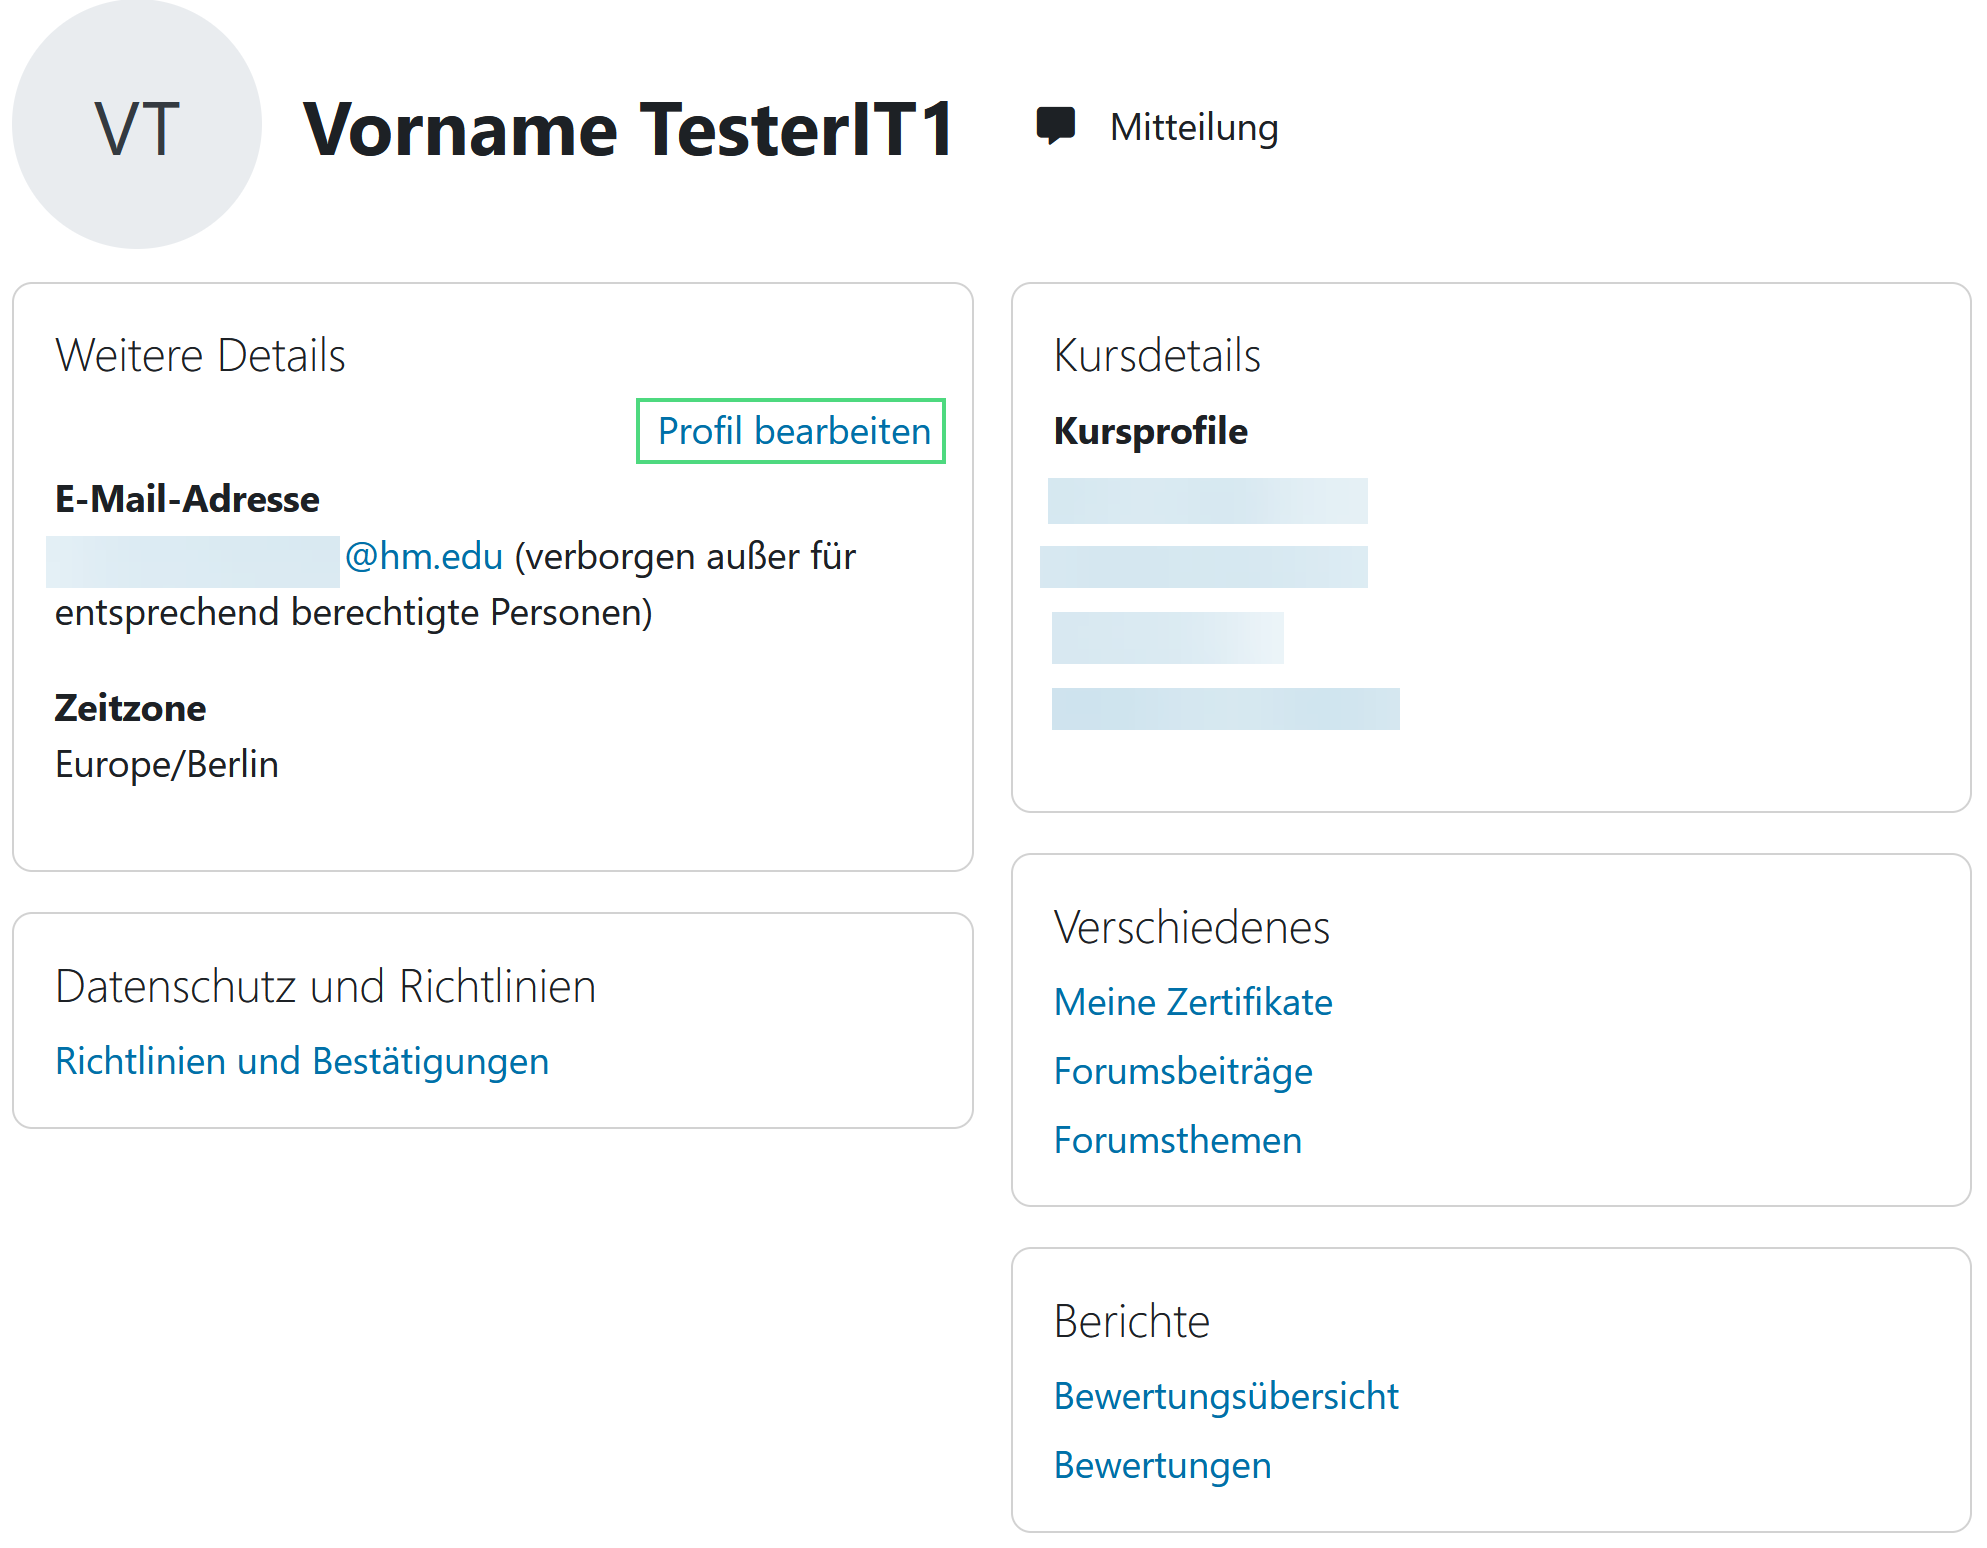1987x1548 pixels.
Task: Click the Verschiedenes section heading
Action: point(1191,928)
